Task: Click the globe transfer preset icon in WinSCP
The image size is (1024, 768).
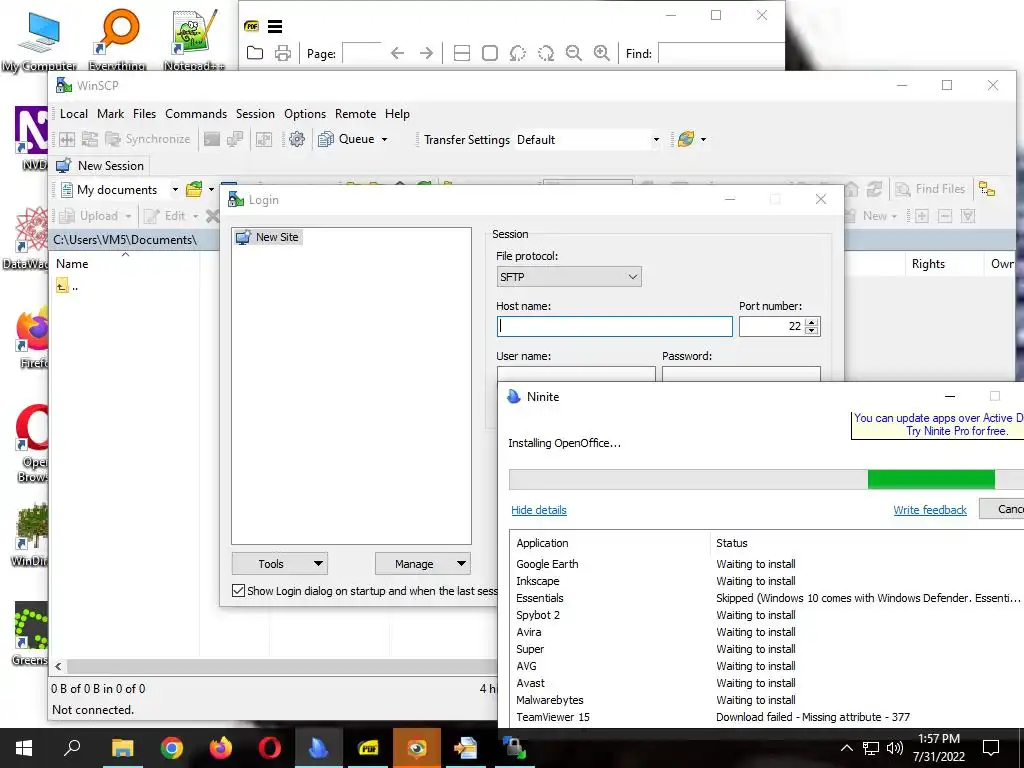Action: (686, 139)
